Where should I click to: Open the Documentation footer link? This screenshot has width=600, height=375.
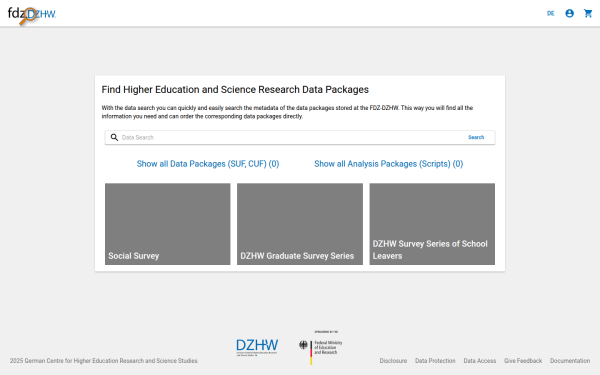570,361
